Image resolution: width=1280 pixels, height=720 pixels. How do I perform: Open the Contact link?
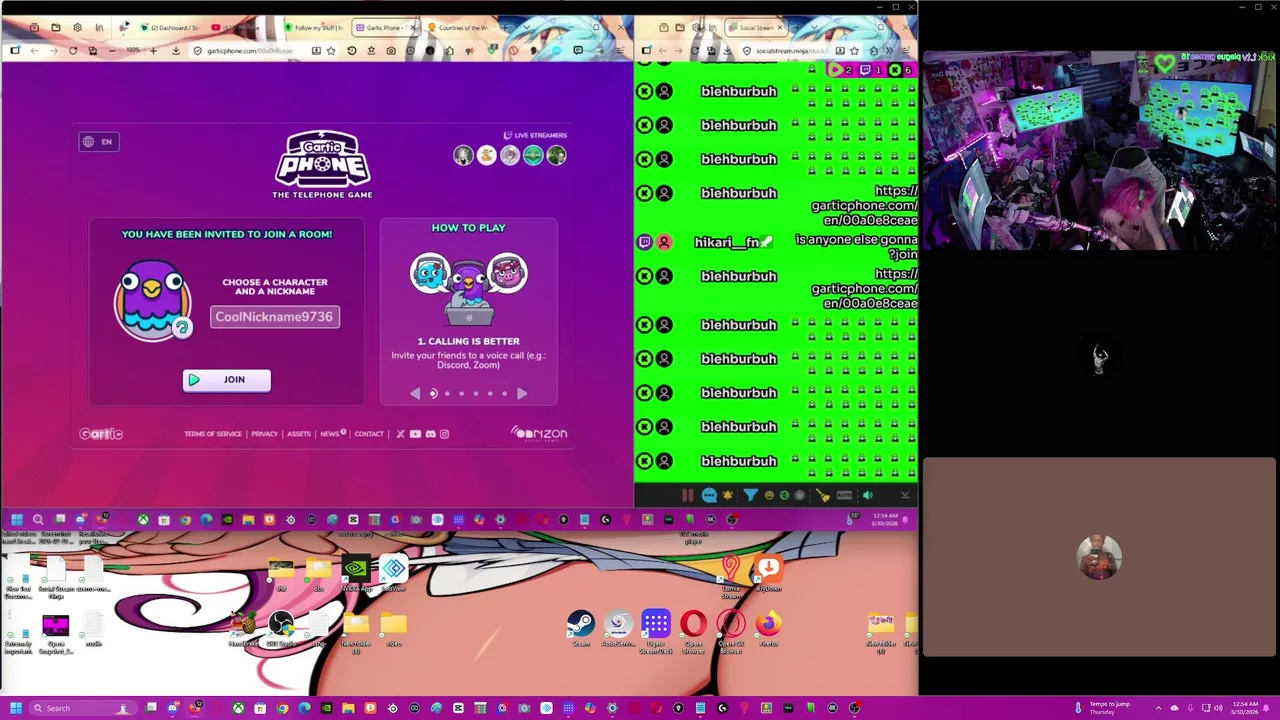pyautogui.click(x=369, y=434)
